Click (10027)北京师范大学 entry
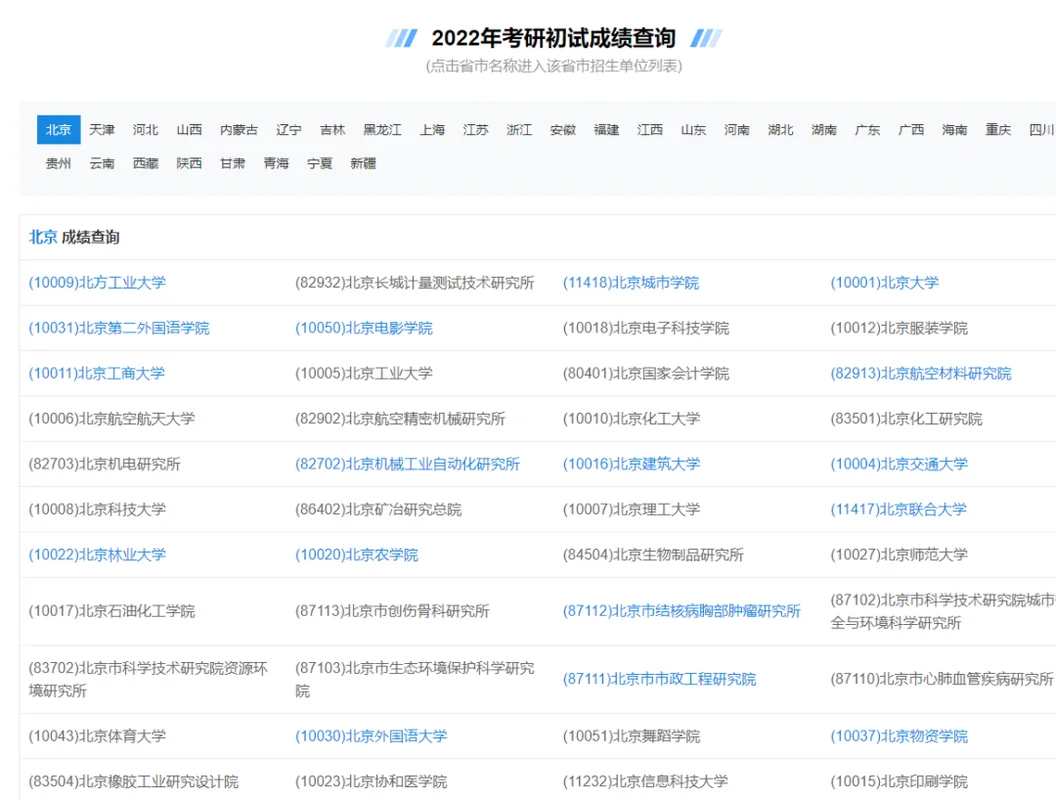This screenshot has width=1056, height=800. [x=899, y=555]
